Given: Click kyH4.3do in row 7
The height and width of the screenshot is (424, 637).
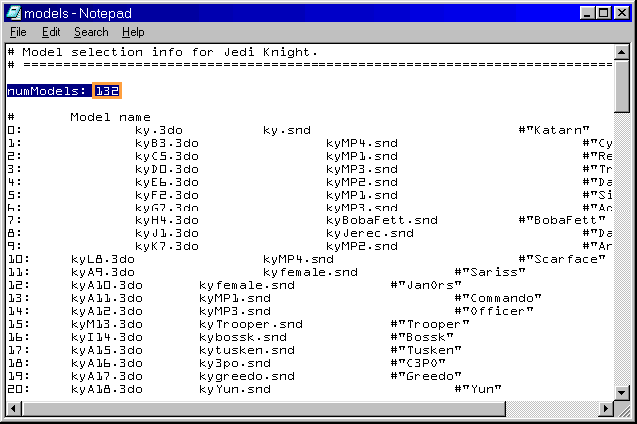Looking at the screenshot, I should pyautogui.click(x=167, y=220).
